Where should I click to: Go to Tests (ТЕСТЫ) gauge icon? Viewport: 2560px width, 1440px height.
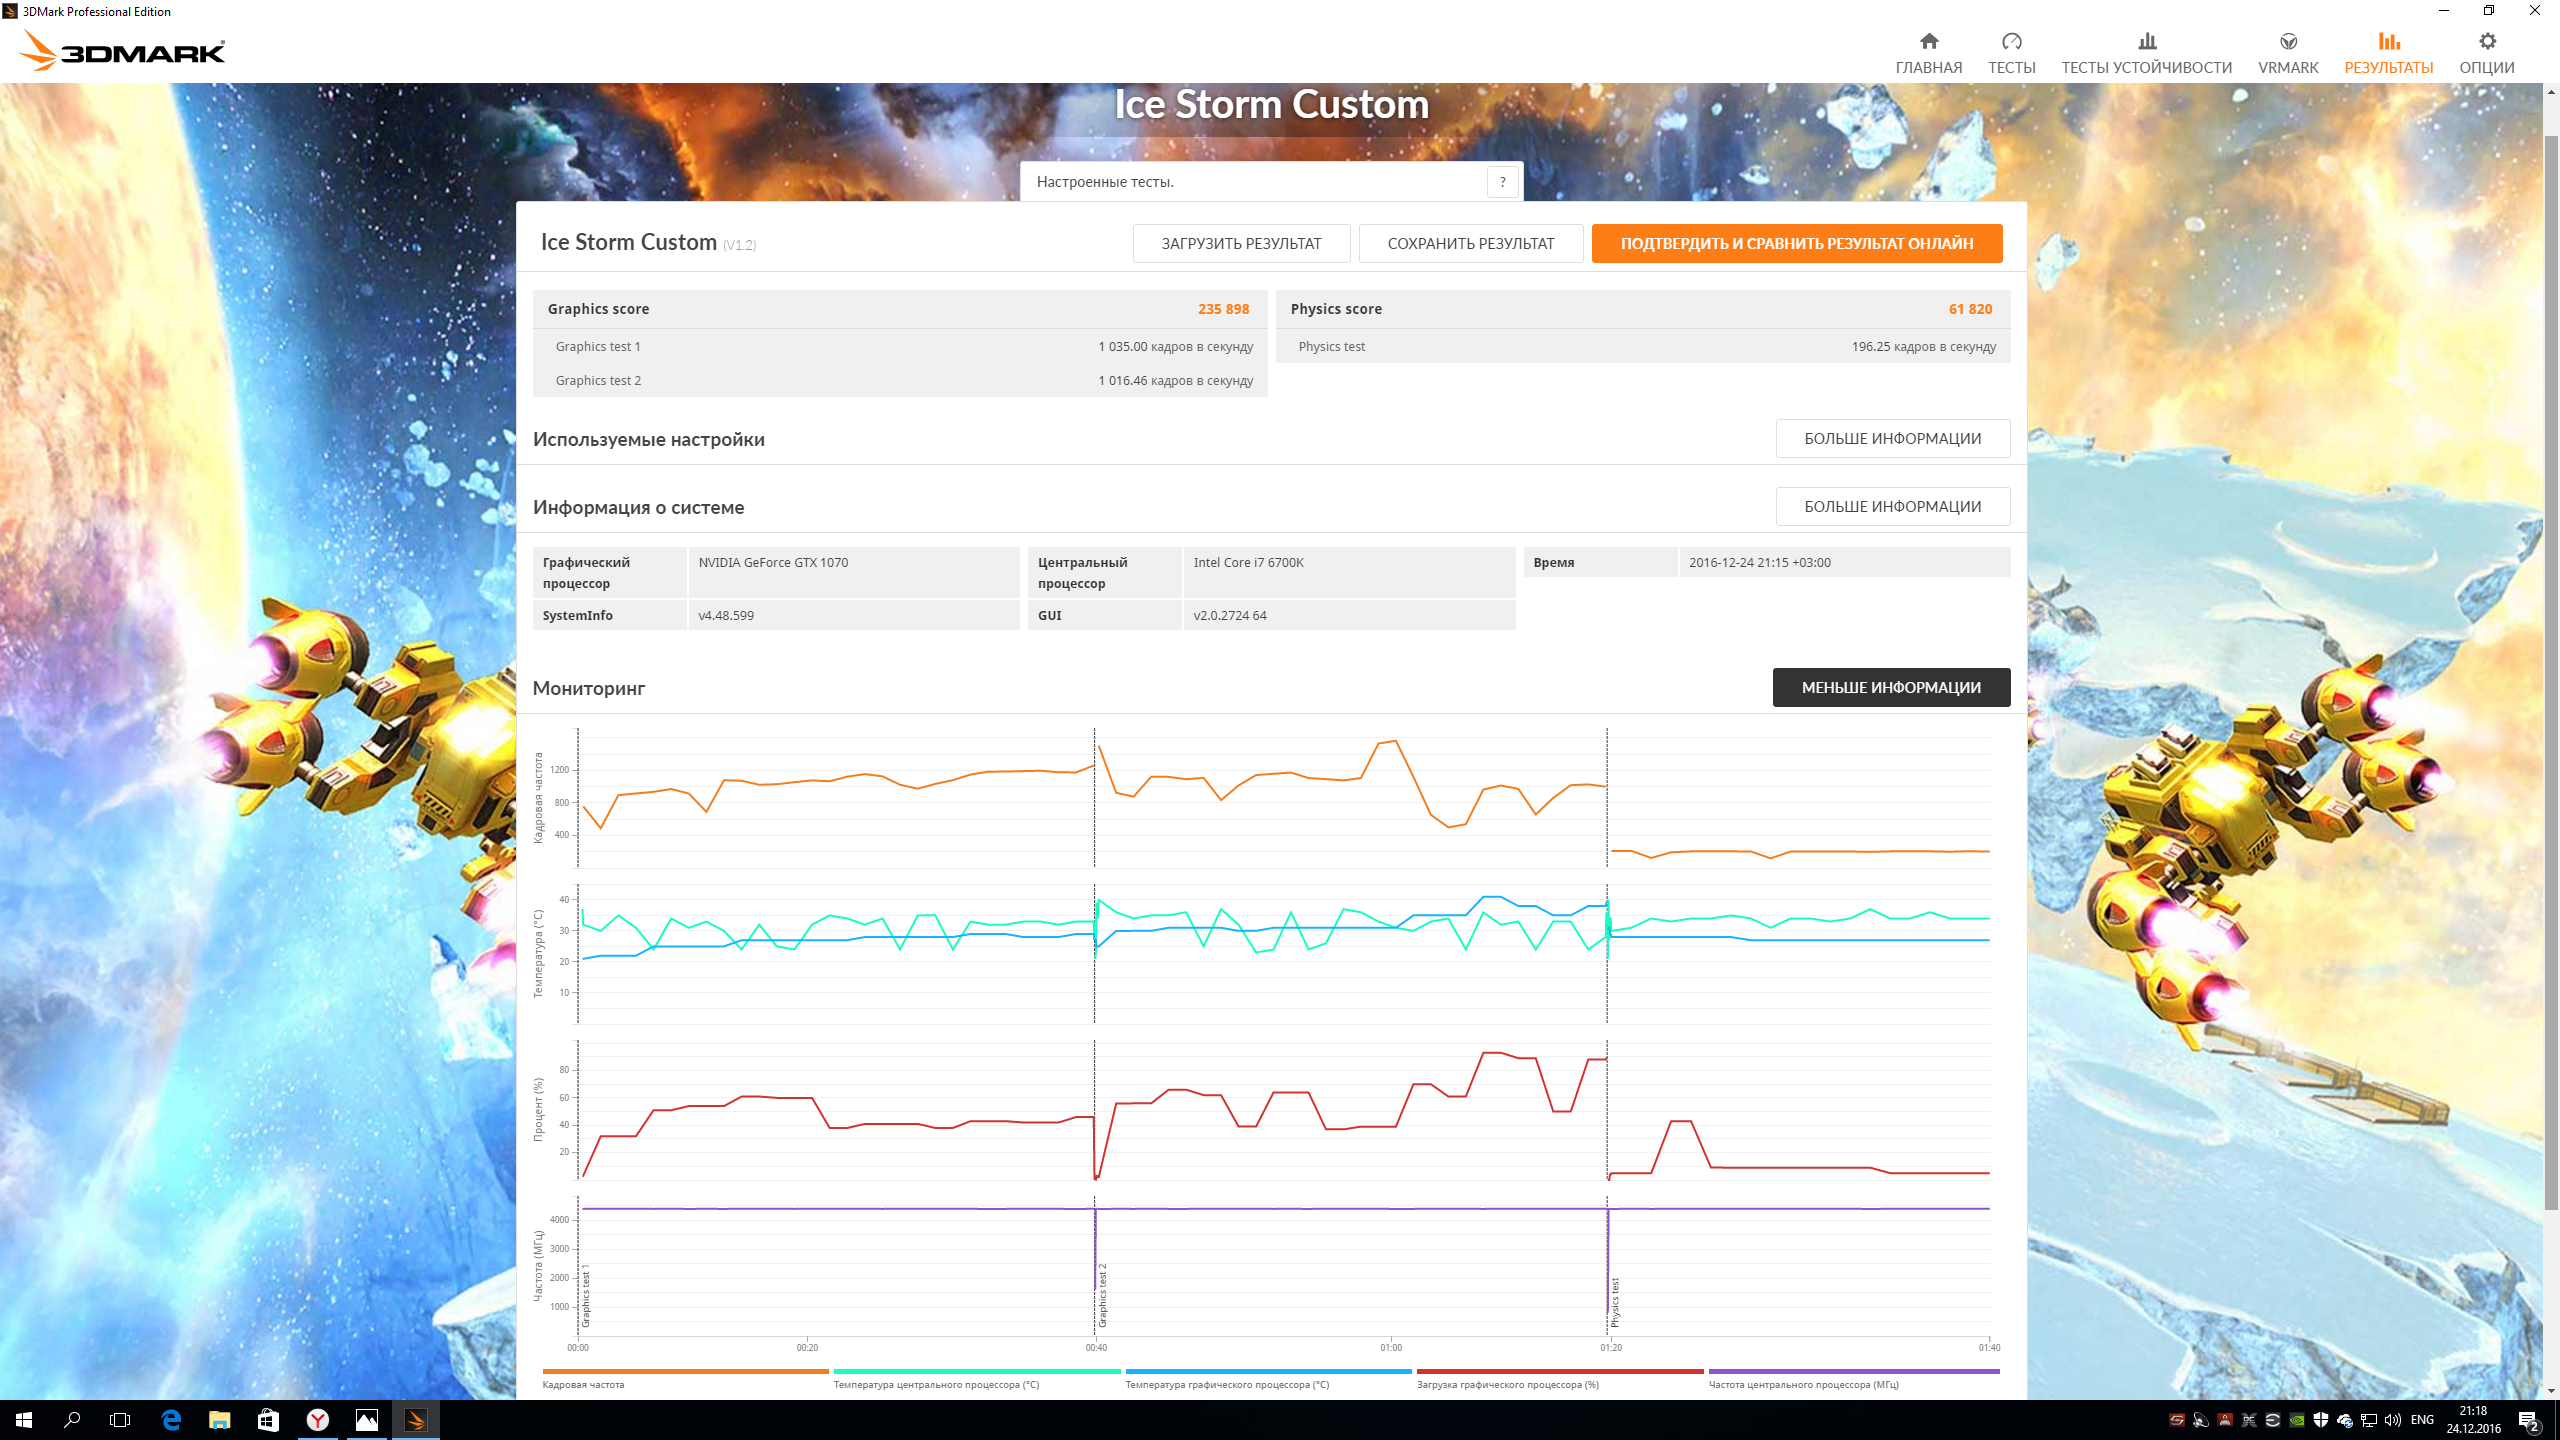click(x=2011, y=42)
